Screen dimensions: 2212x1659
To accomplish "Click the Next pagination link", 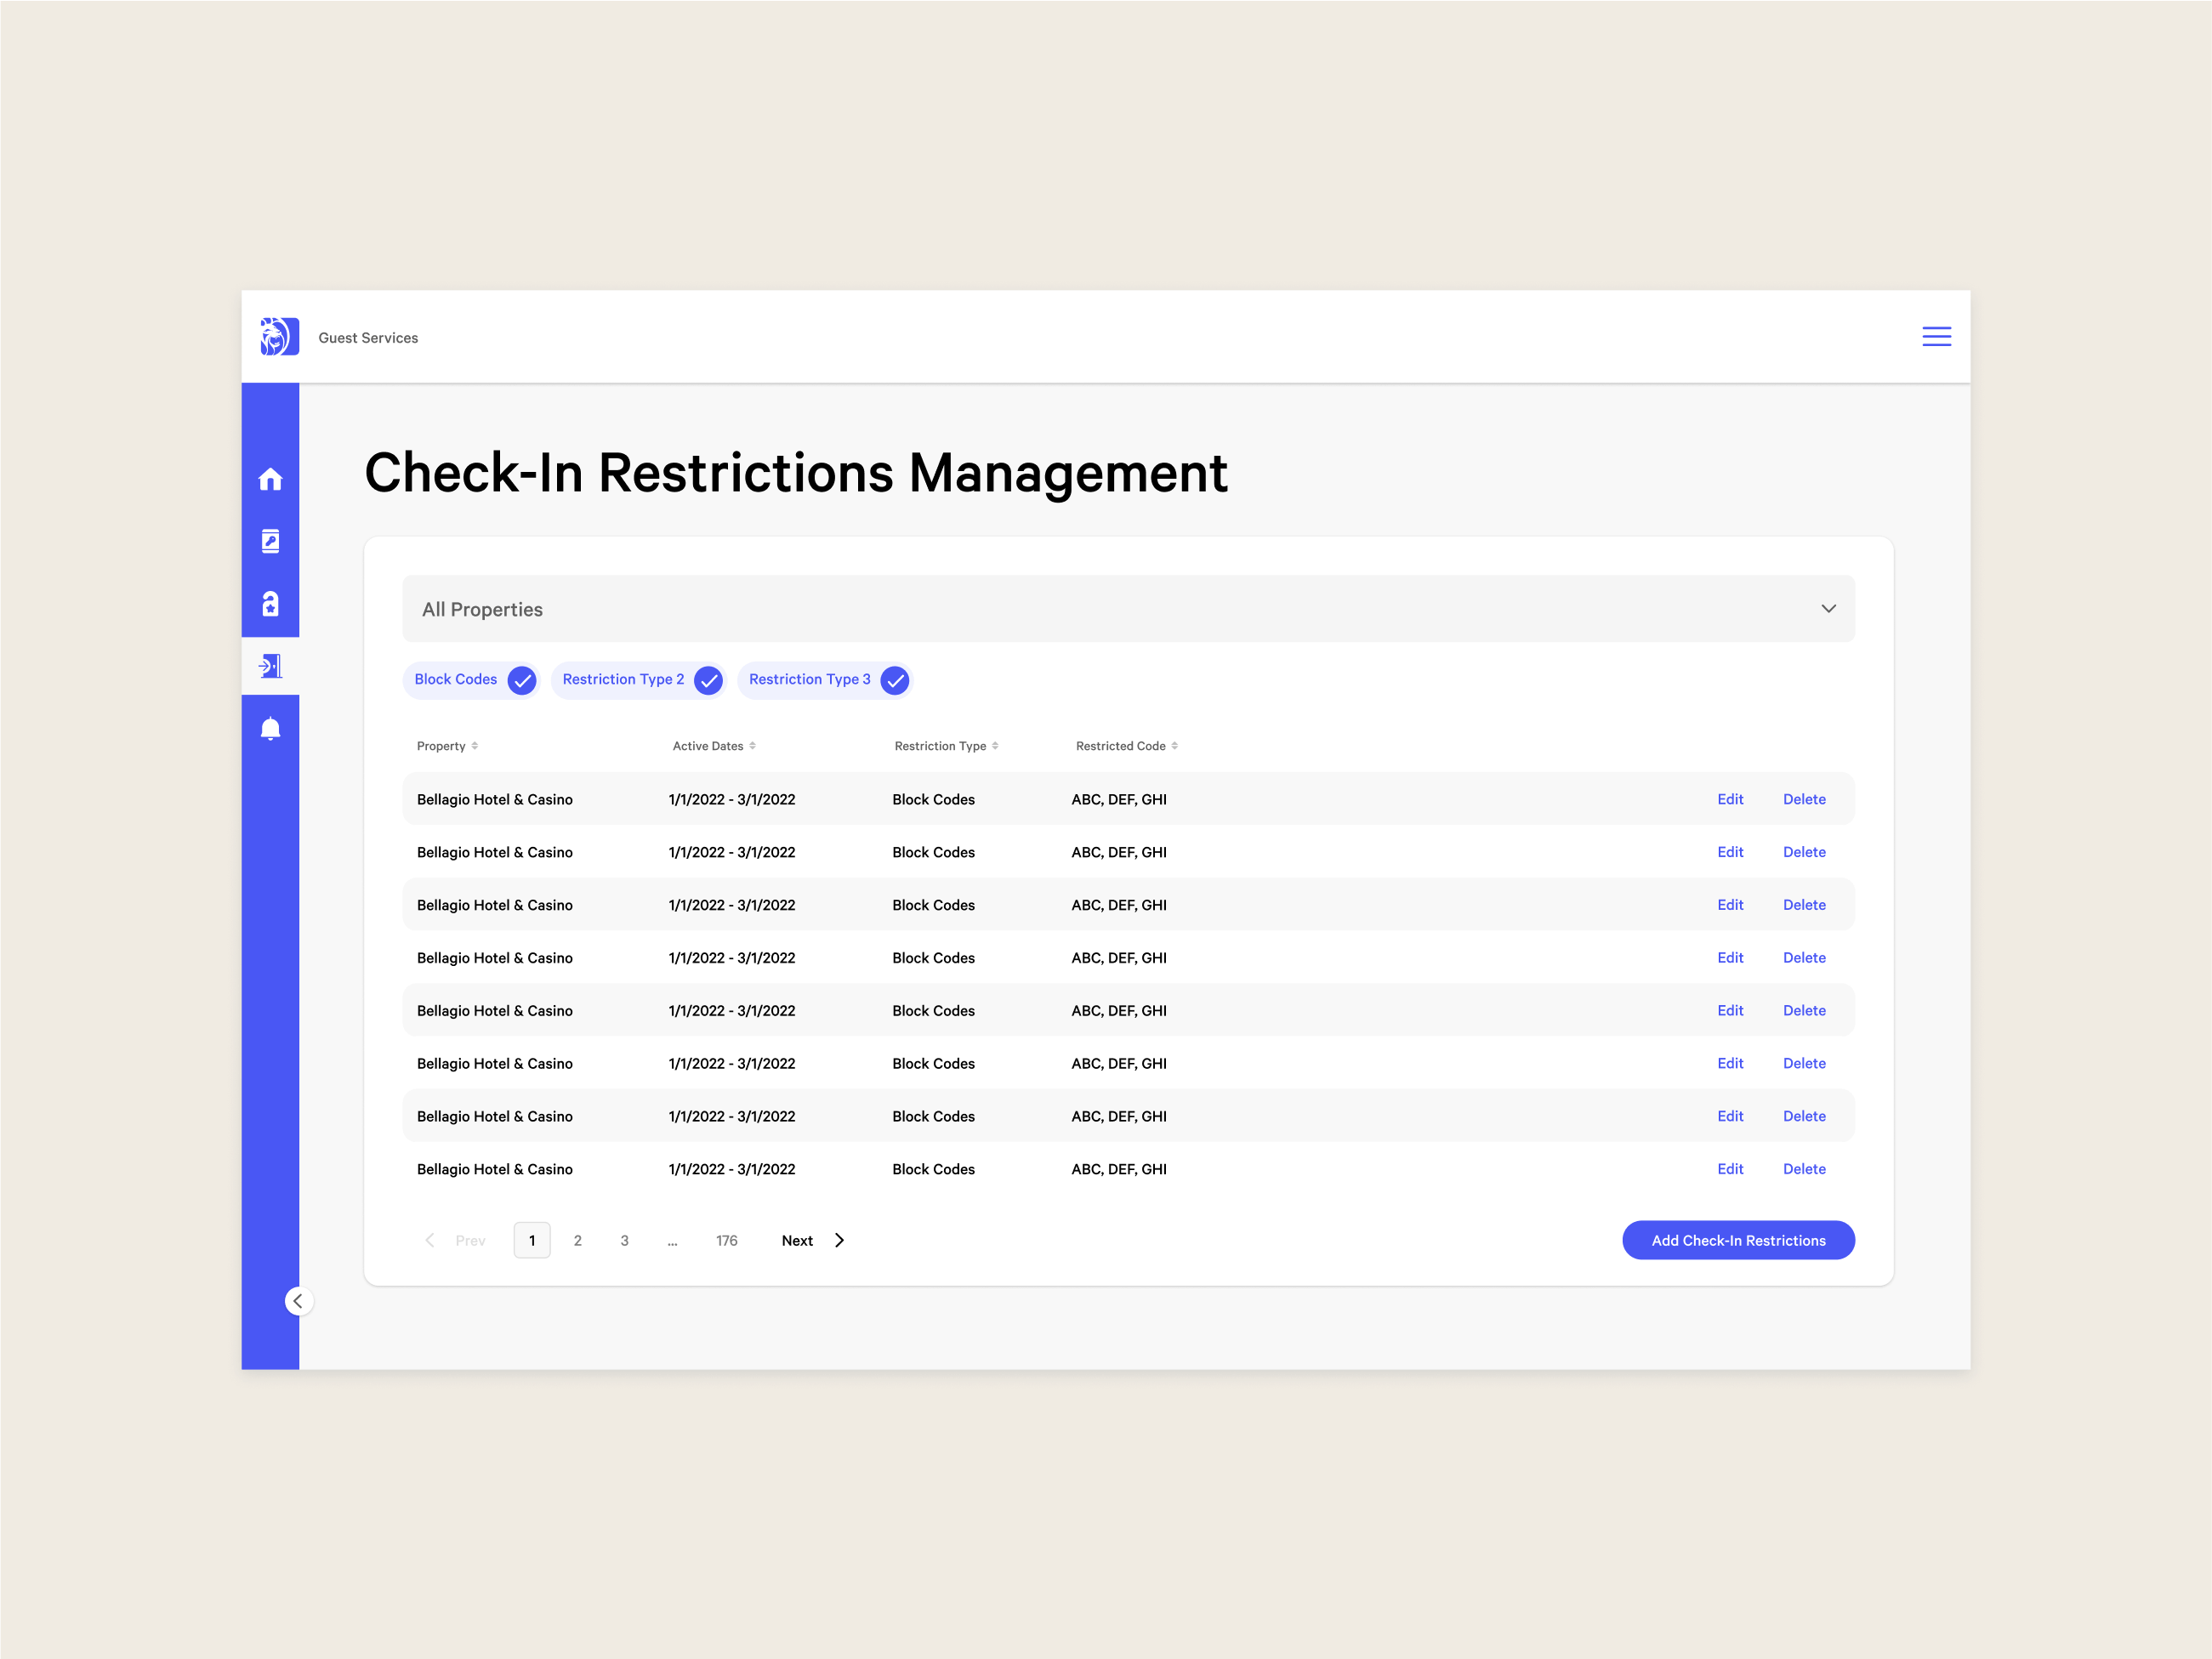I will tap(797, 1240).
